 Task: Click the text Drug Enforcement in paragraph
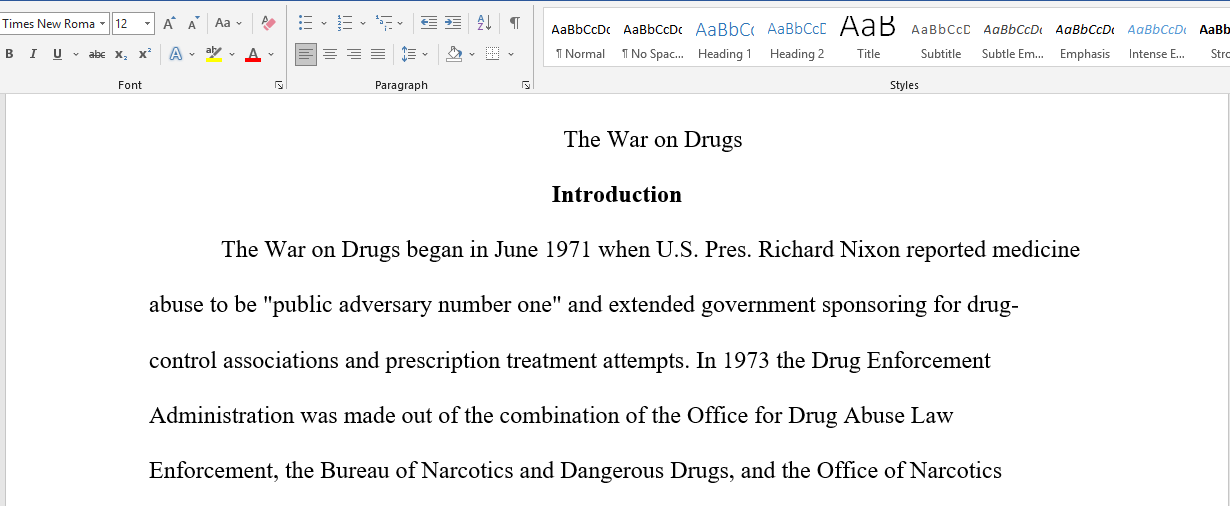click(x=901, y=360)
